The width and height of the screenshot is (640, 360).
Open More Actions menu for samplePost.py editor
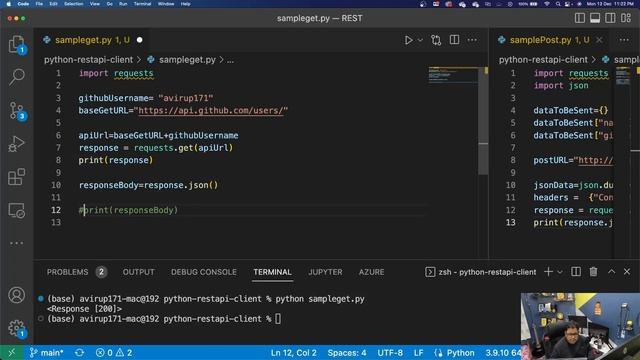click(624, 40)
